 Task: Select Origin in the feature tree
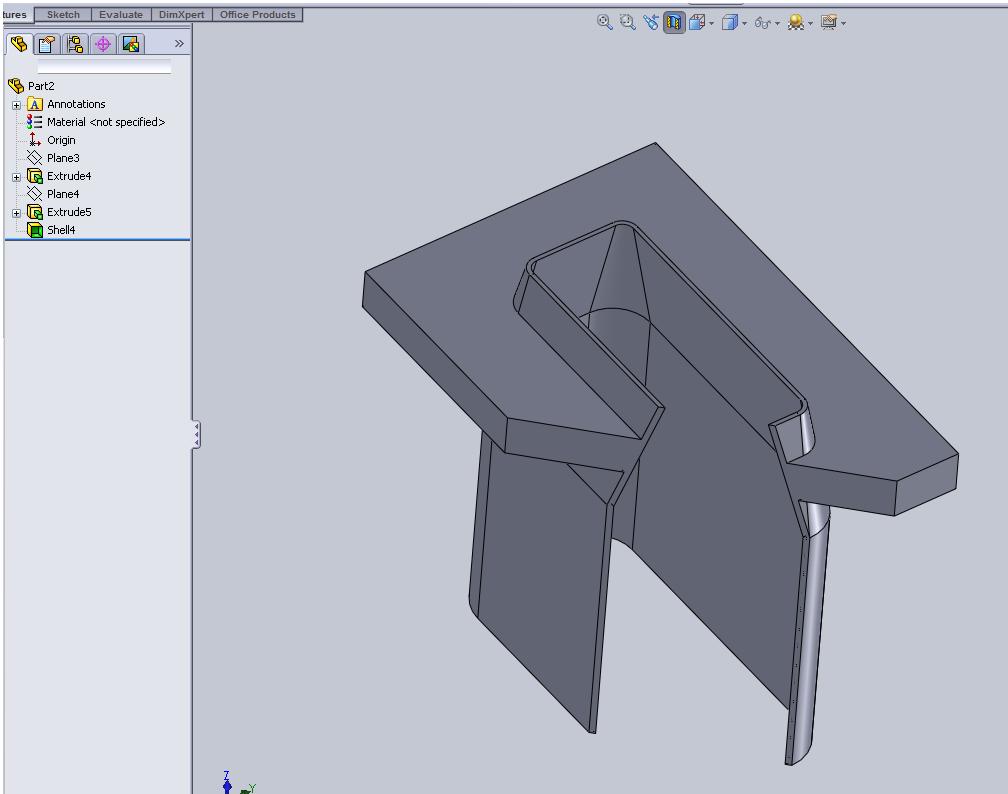61,140
